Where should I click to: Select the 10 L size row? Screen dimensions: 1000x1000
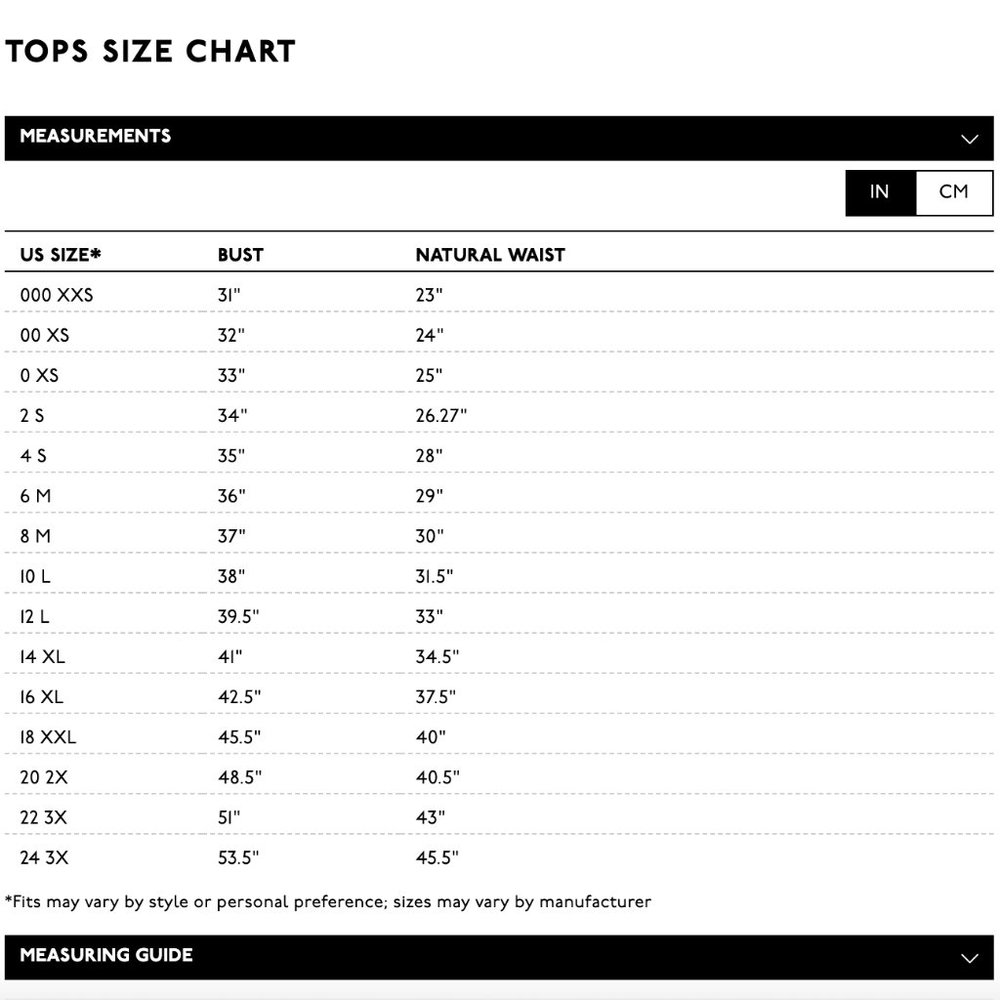point(499,574)
